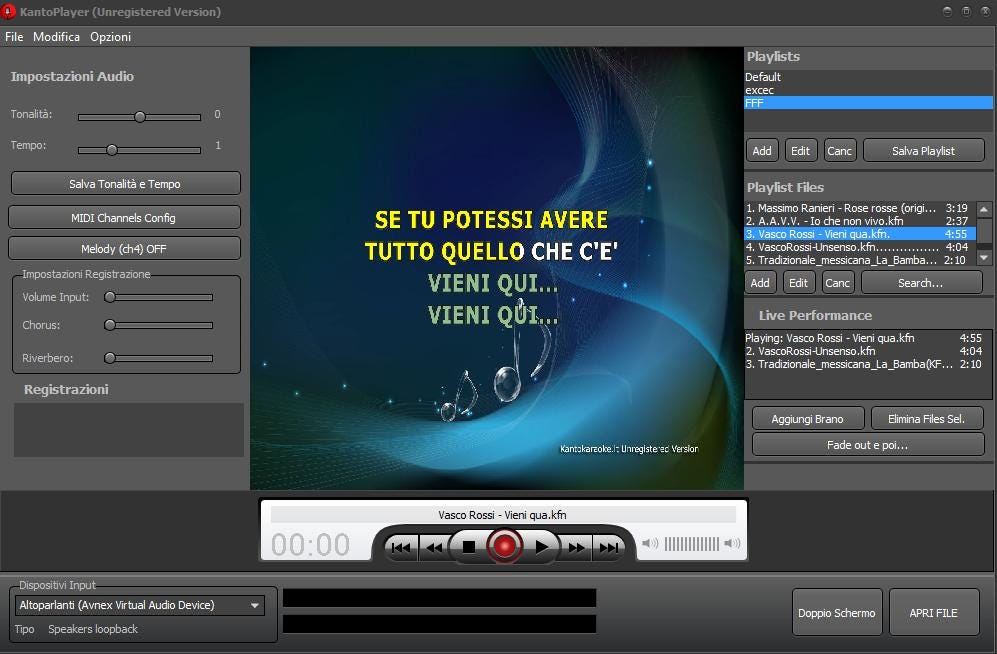997x654 pixels.
Task: Rewind the playing song
Action: [x=435, y=547]
